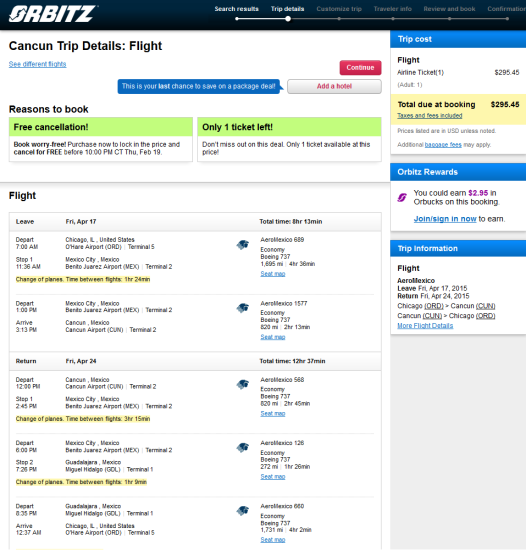Open the Customize trip step
Viewport: 526px width, 550px height.
(339, 9)
